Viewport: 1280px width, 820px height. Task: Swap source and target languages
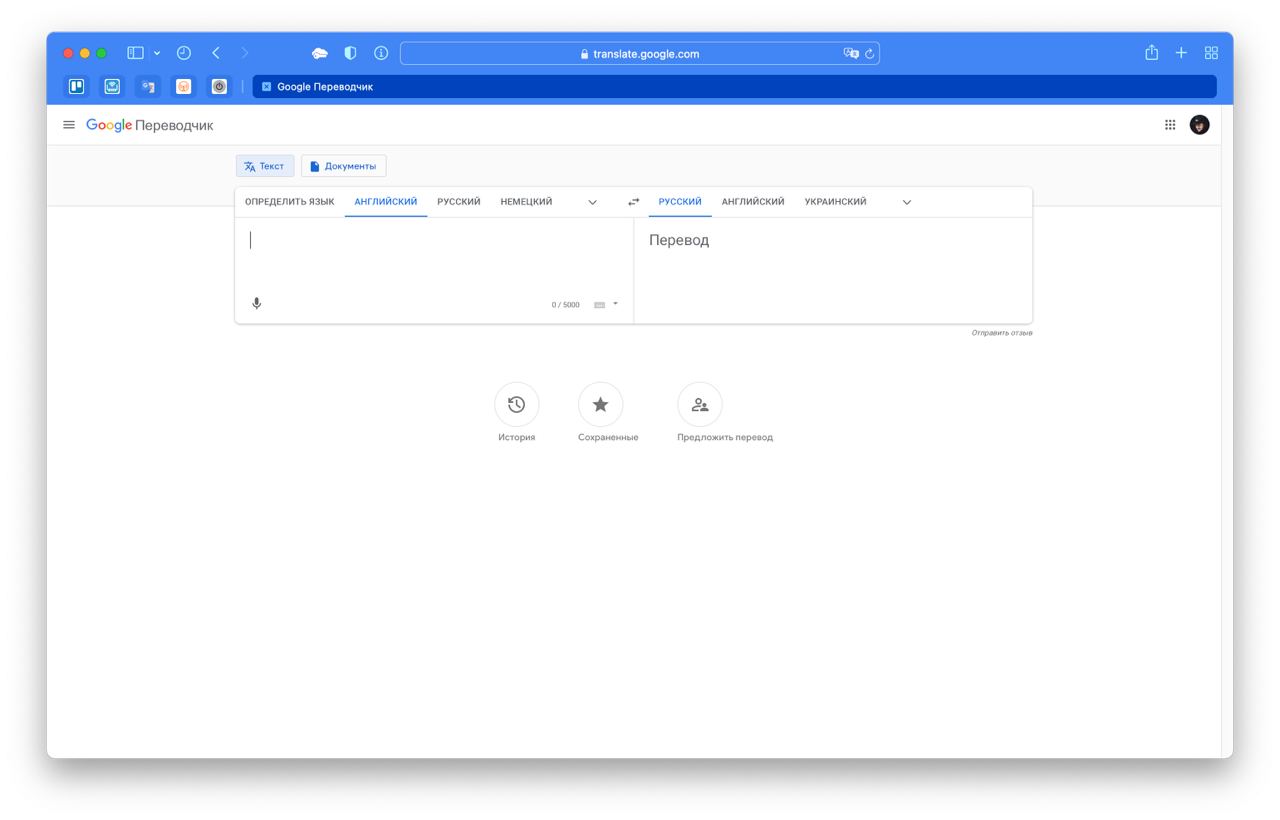click(633, 202)
